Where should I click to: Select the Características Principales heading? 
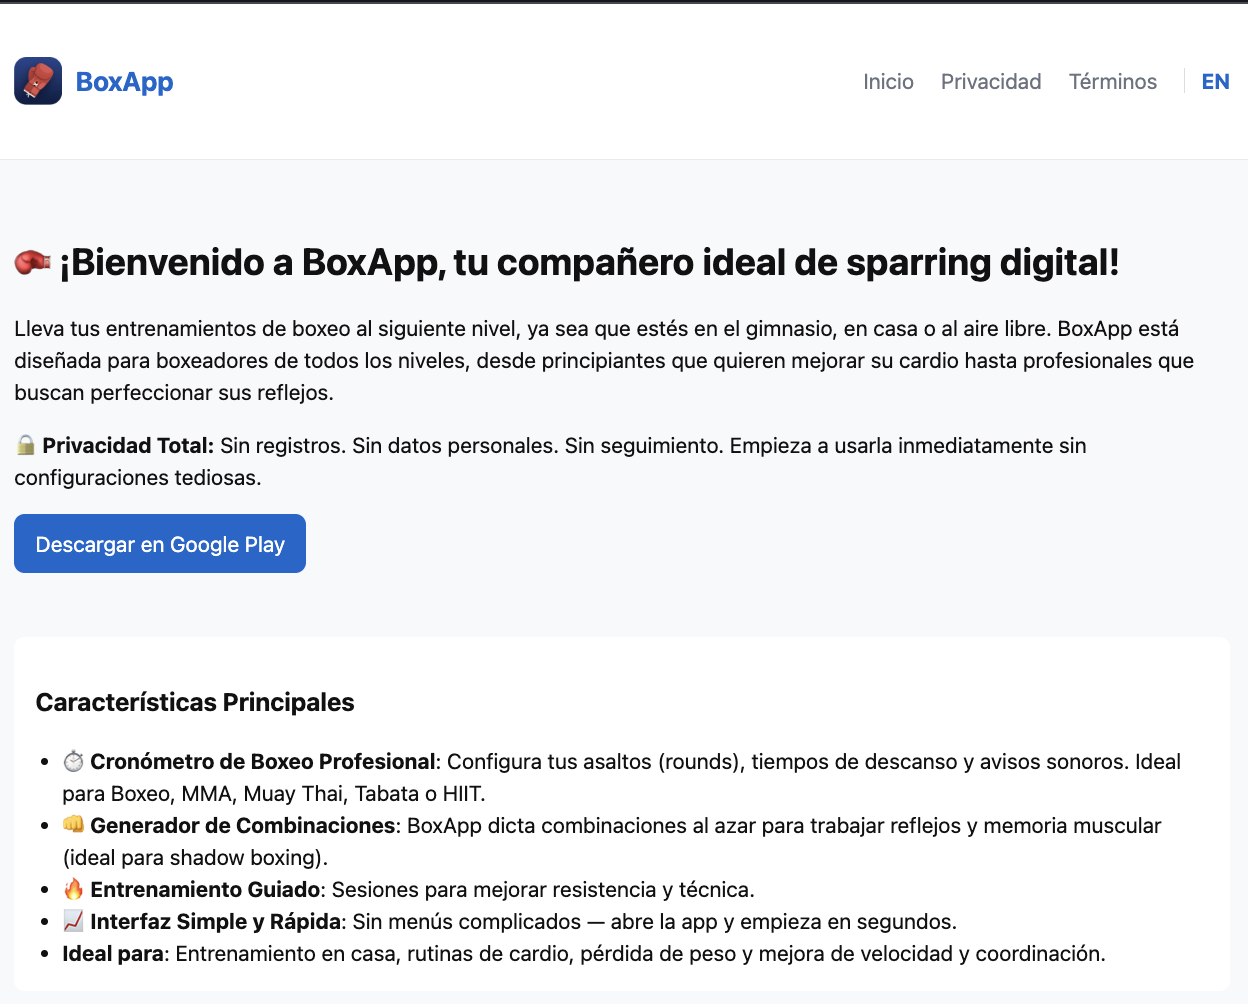[194, 702]
